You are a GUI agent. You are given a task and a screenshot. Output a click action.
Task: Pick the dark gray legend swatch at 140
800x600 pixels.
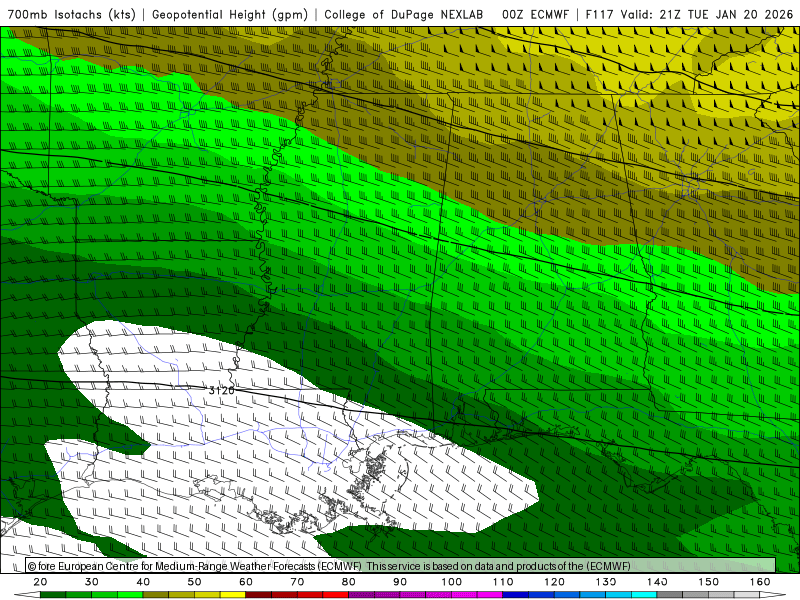(669, 595)
